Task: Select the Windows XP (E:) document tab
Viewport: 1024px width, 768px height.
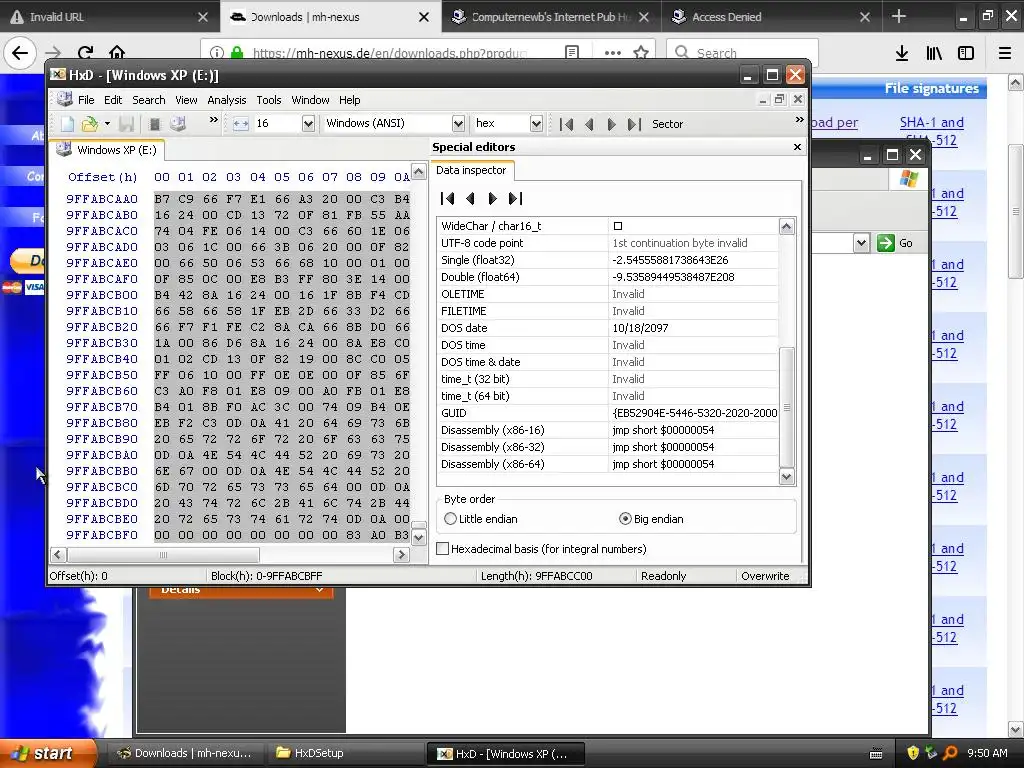Action: click(108, 150)
